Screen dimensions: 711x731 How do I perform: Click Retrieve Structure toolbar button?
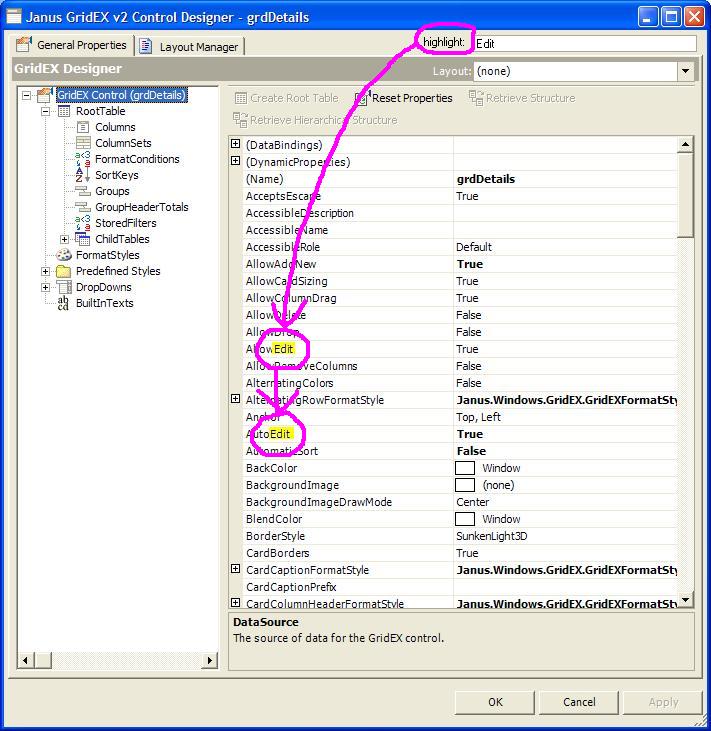coord(522,98)
